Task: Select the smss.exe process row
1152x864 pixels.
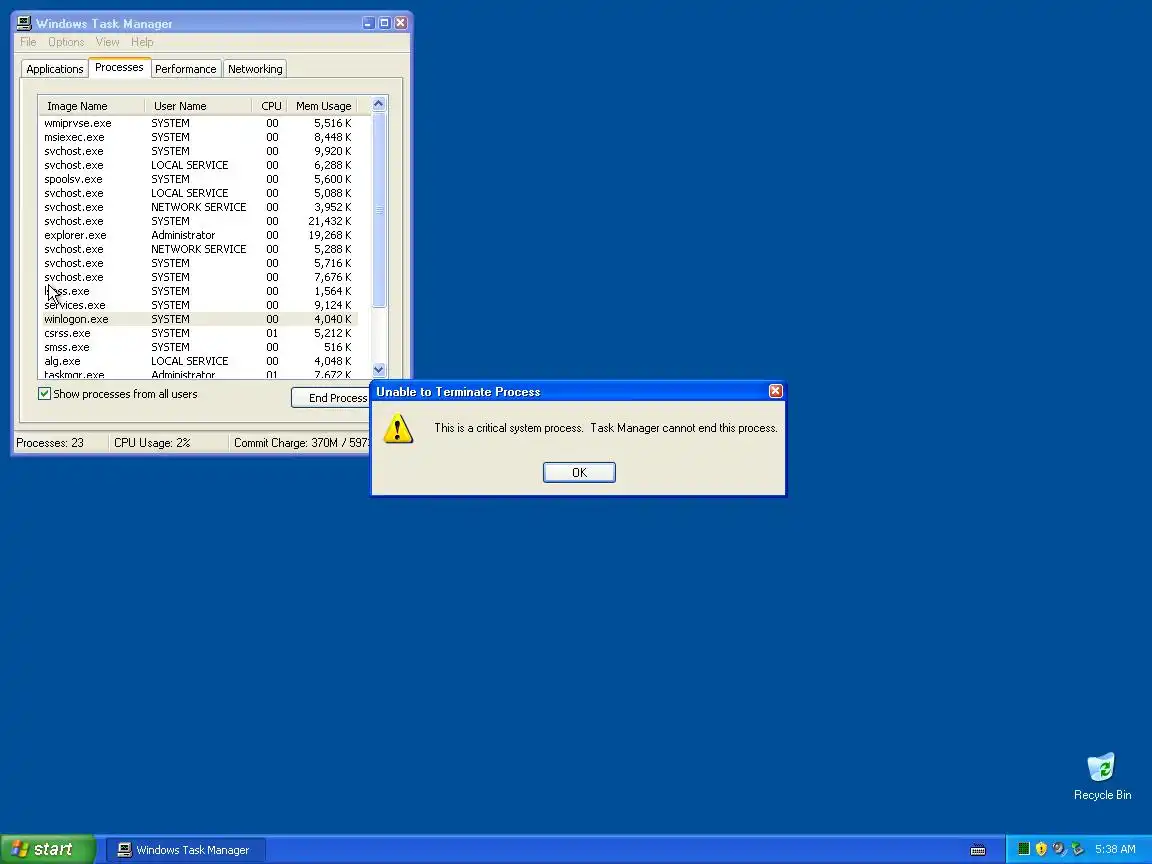Action: coord(198,347)
